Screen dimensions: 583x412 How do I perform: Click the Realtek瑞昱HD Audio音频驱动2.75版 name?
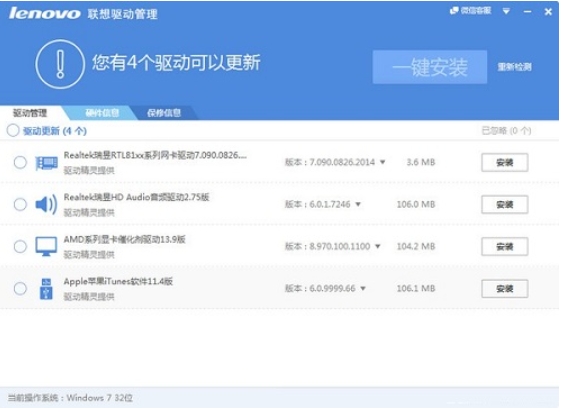pos(136,197)
